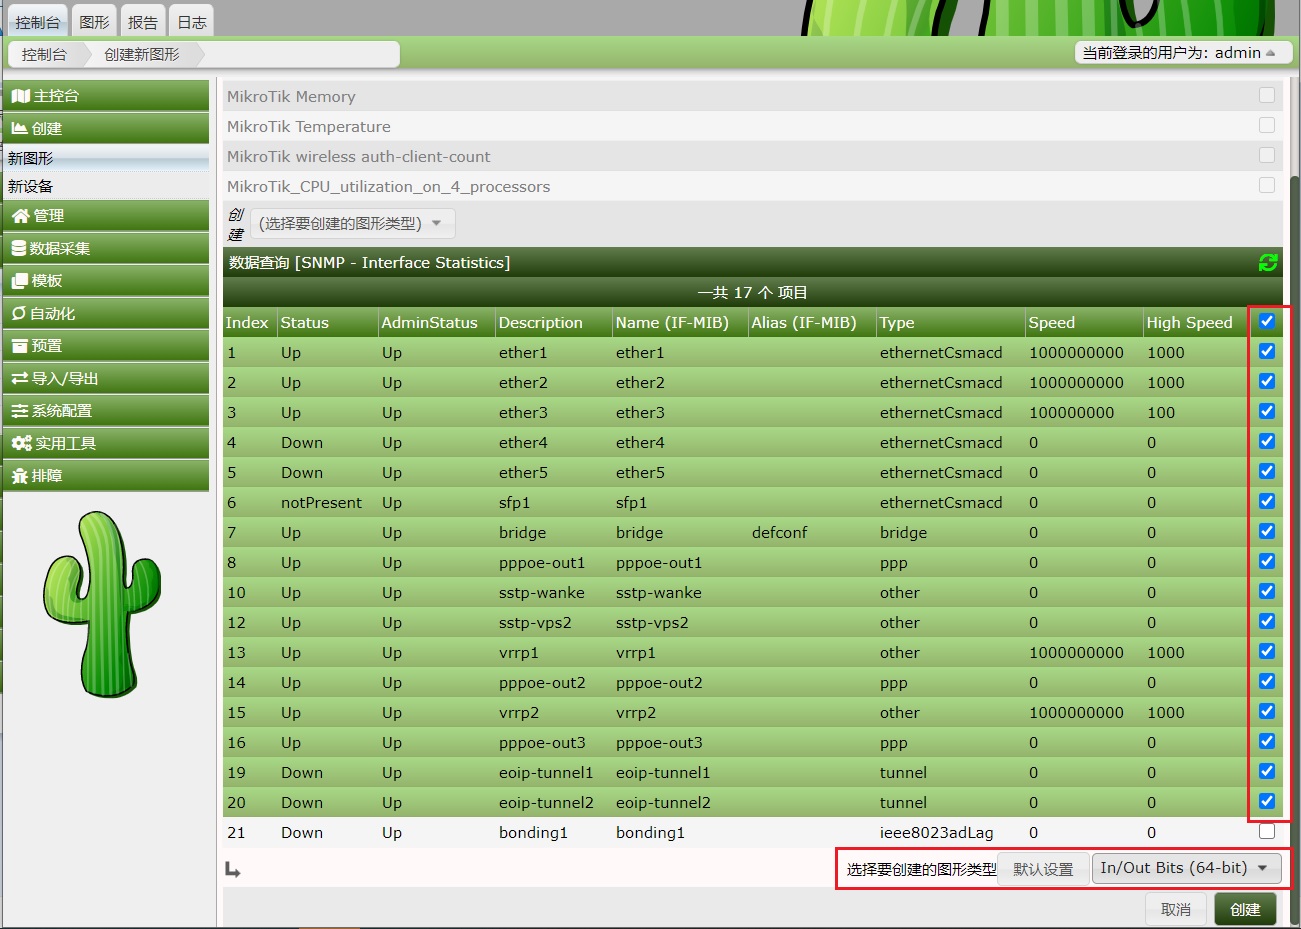Open the 数据采集 data collection menu
The height and width of the screenshot is (929, 1301).
click(106, 249)
